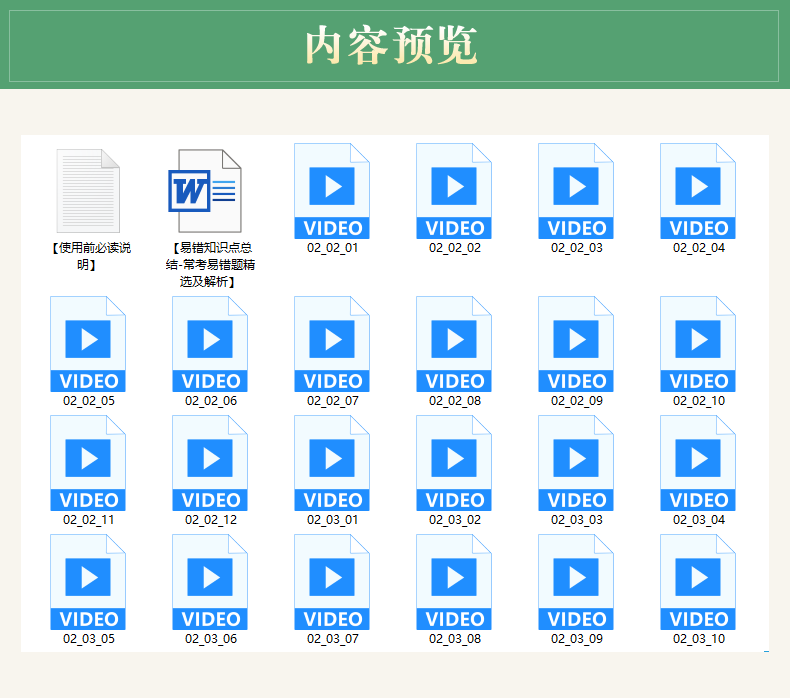Click the file name label 02_02_07
Viewport: 790px width, 698px height.
pyautogui.click(x=333, y=401)
